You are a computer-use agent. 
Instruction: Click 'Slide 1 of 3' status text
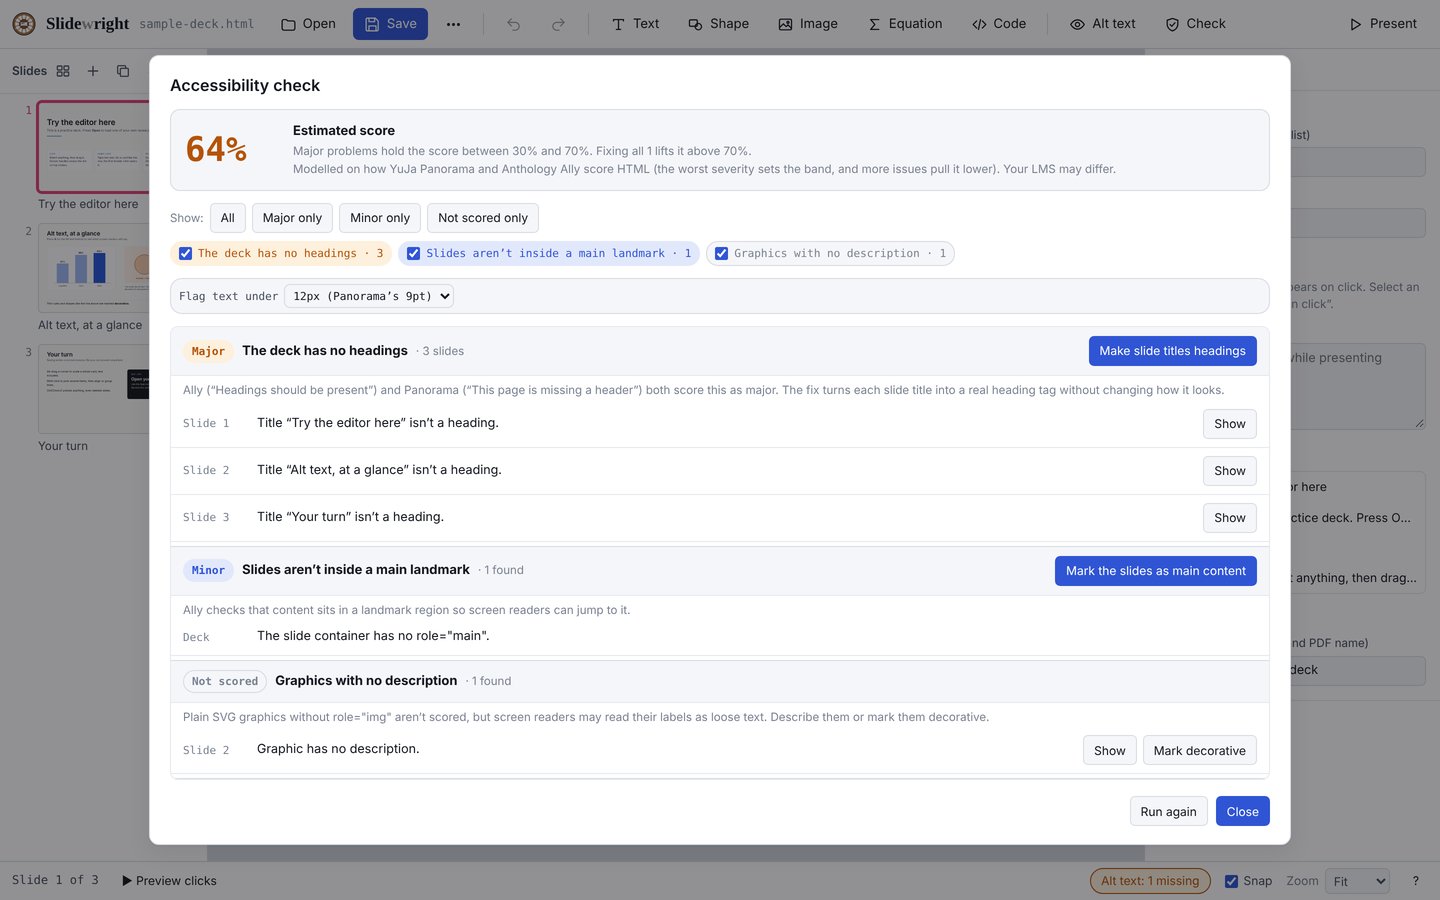click(x=55, y=880)
